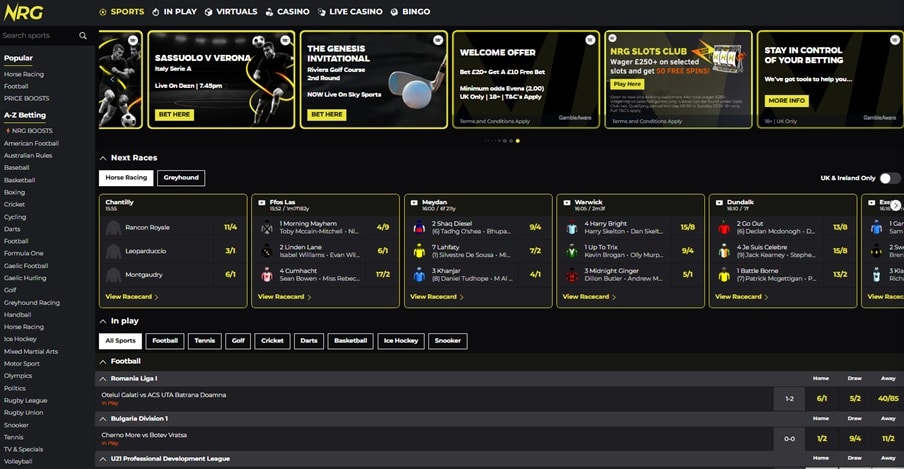Click the Casino chips icon

[269, 12]
